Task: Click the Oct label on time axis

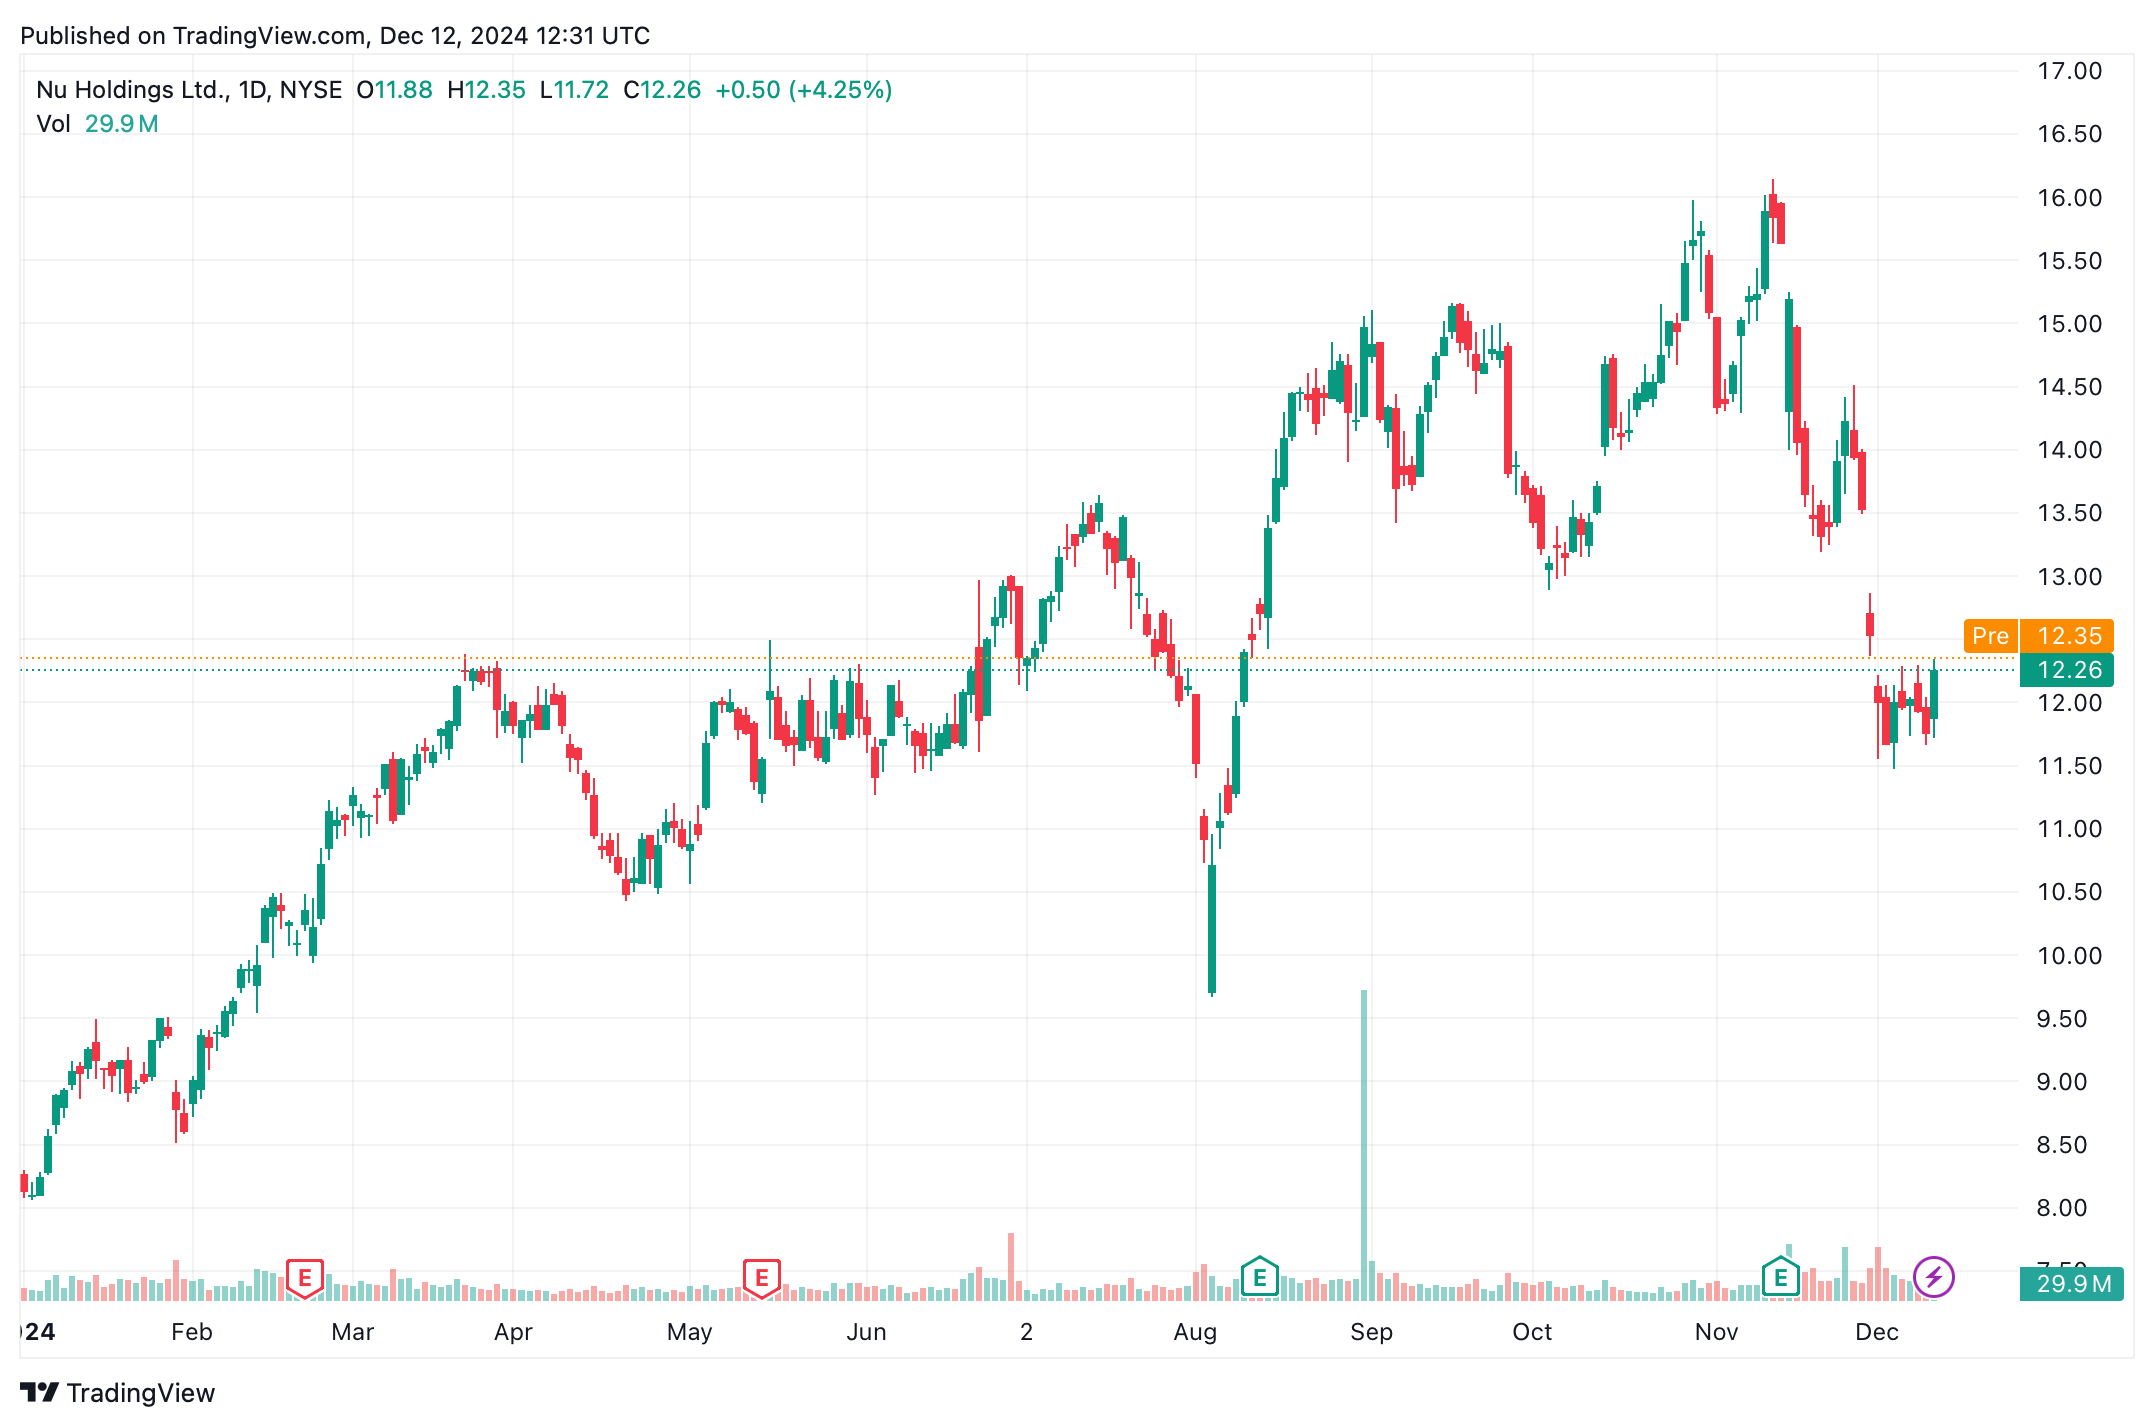Action: [1532, 1332]
